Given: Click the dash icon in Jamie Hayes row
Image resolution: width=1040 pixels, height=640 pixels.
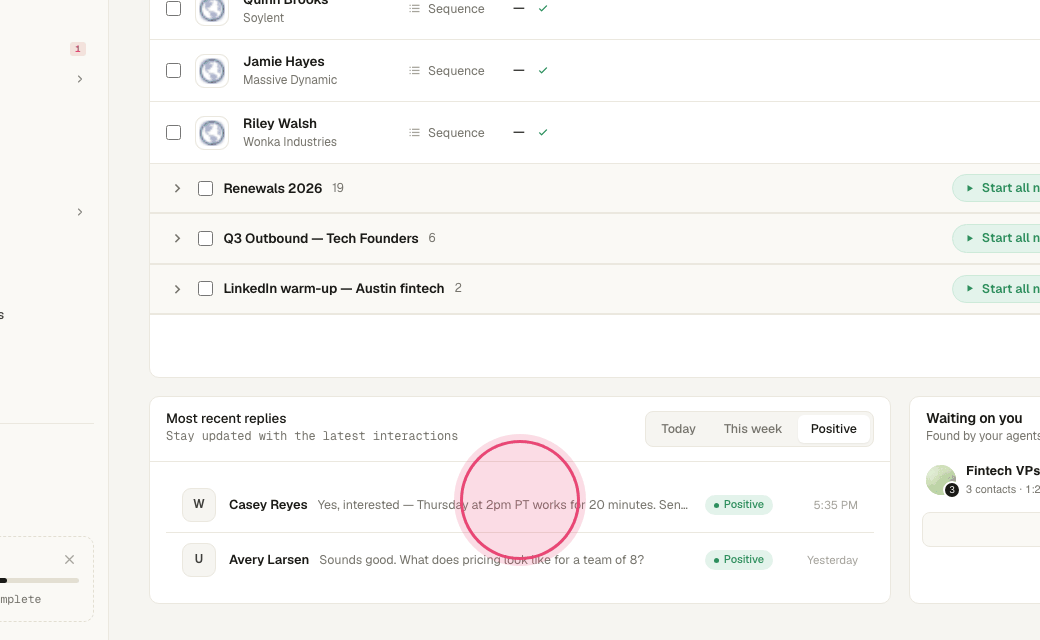Looking at the screenshot, I should coord(519,70).
